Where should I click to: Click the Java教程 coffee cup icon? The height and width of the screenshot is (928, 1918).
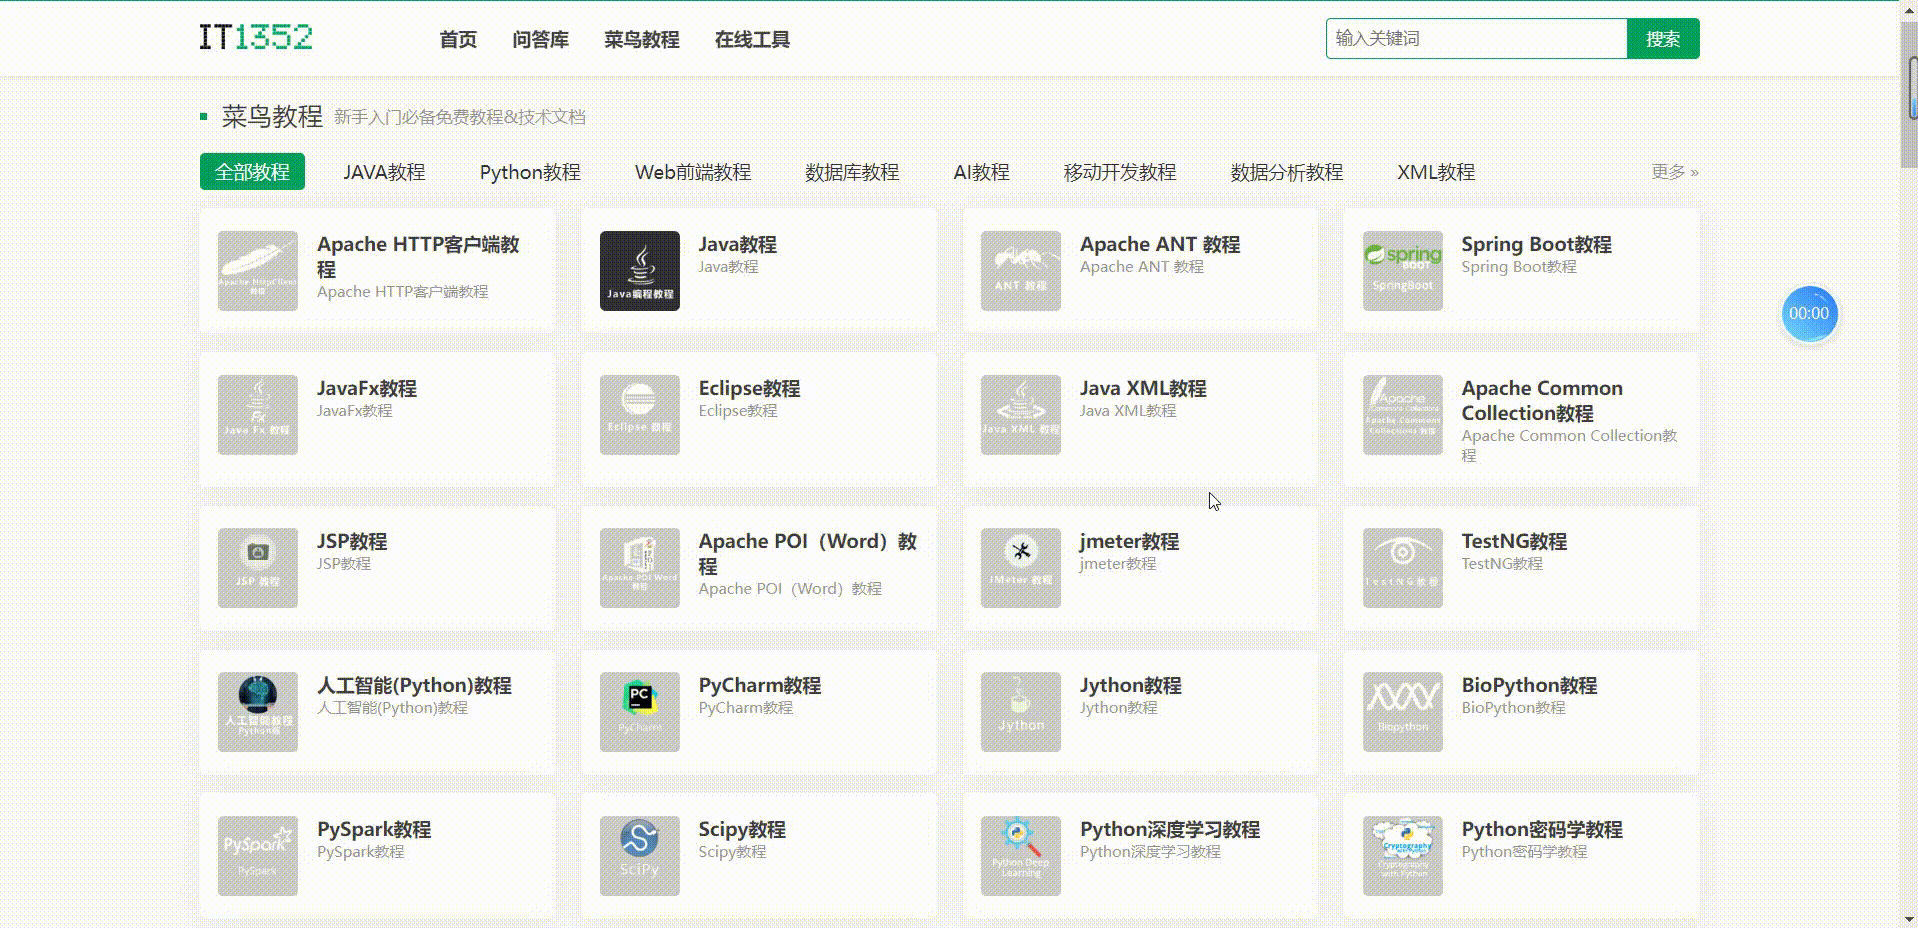(640, 271)
